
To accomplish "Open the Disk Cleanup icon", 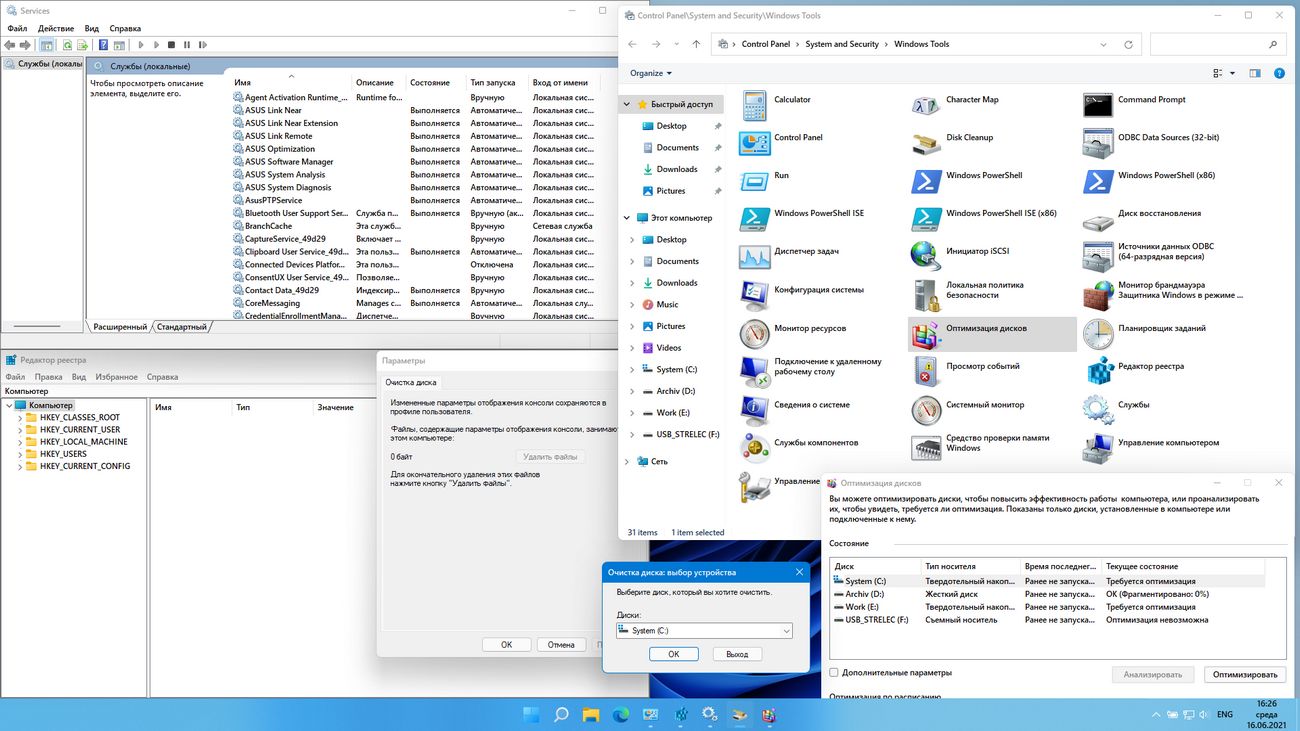I will [926, 143].
